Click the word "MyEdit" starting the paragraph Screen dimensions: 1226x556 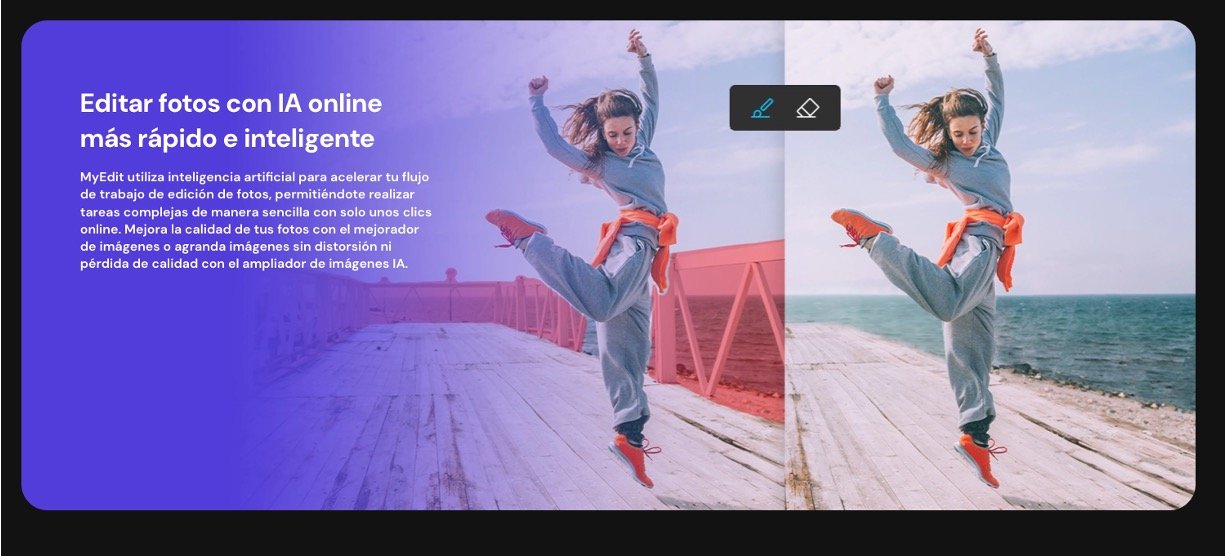click(102, 177)
